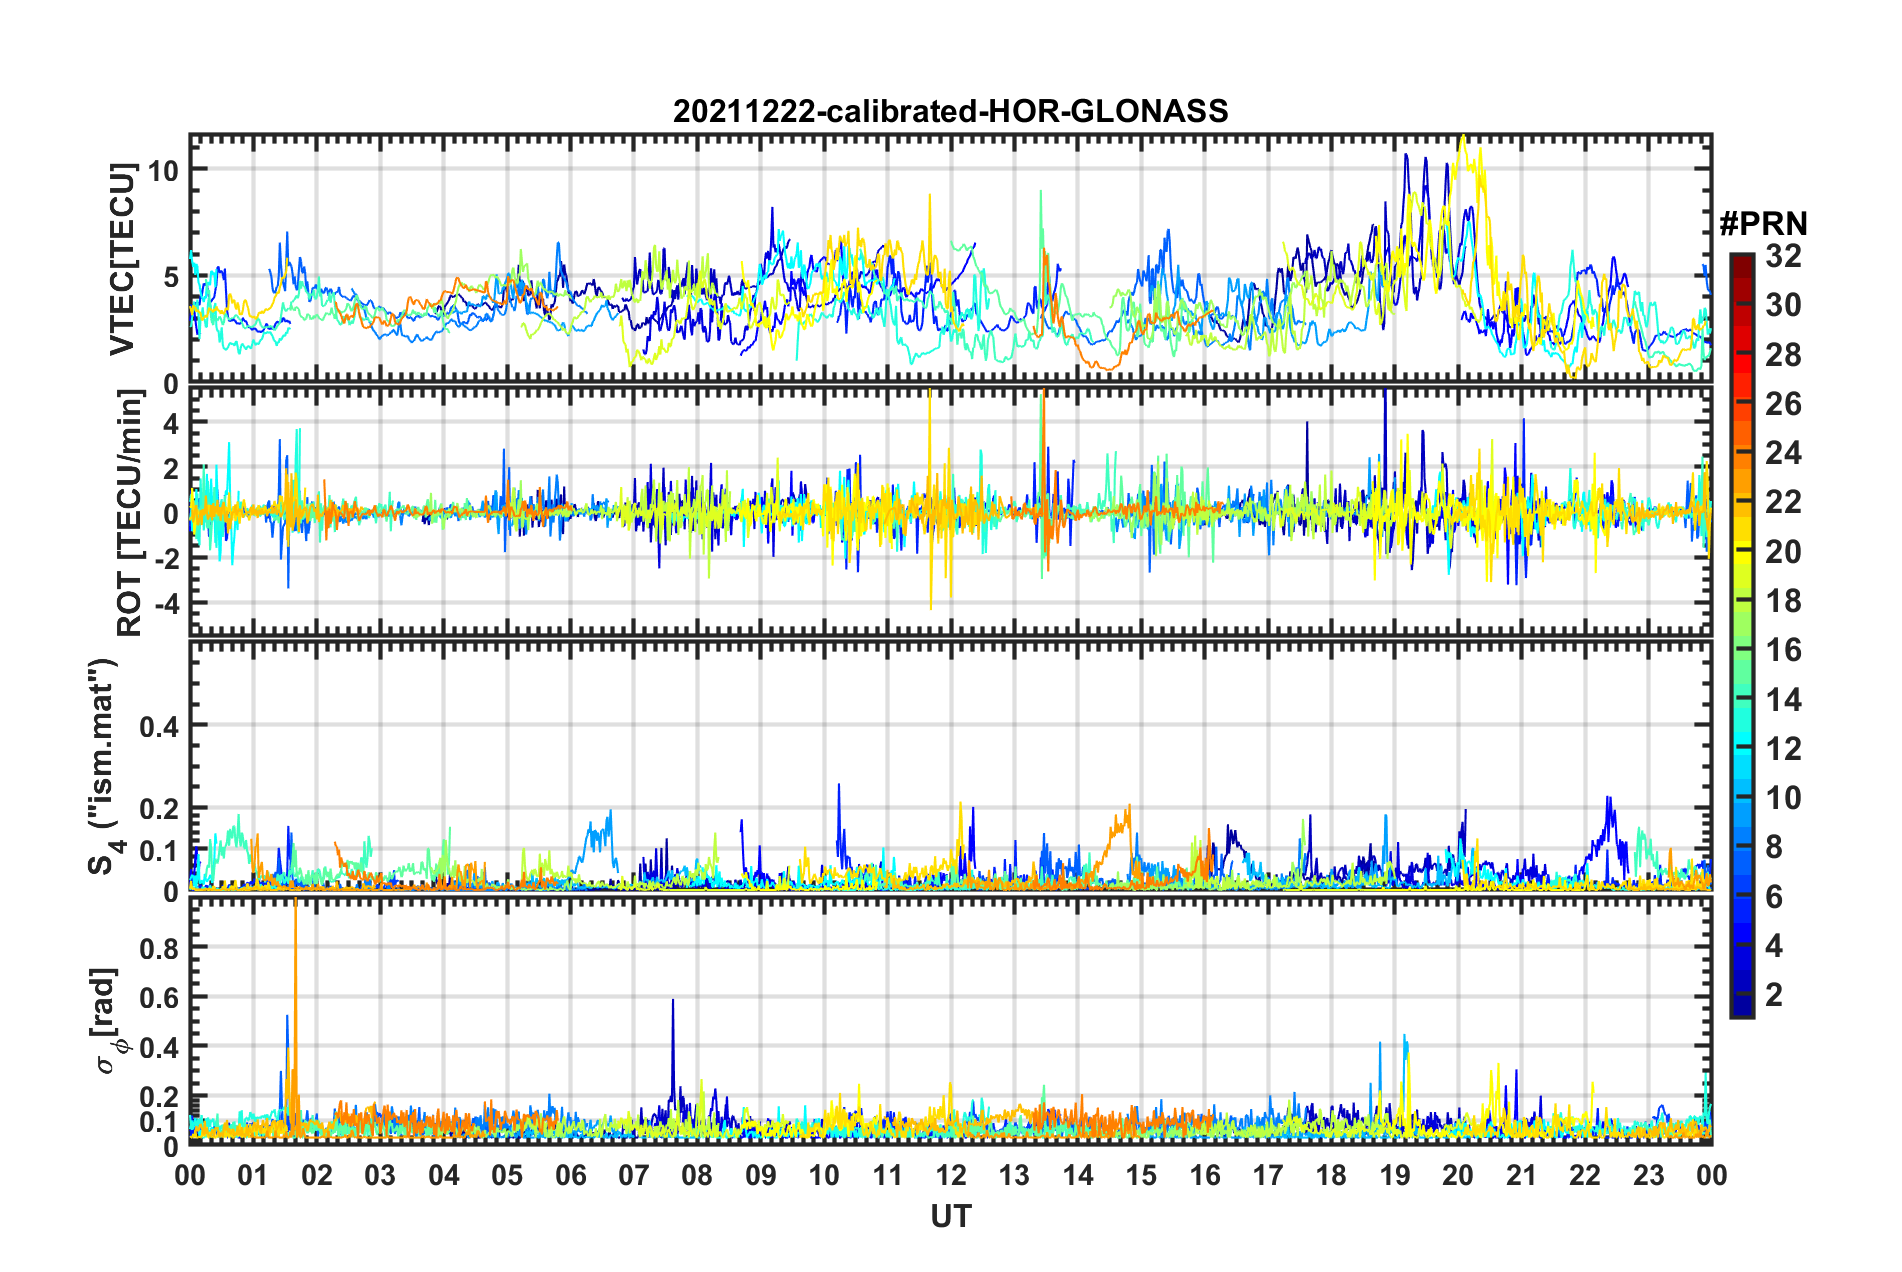Click the #PRN colorbar title
This screenshot has width=1902, height=1272.
pos(1763,223)
